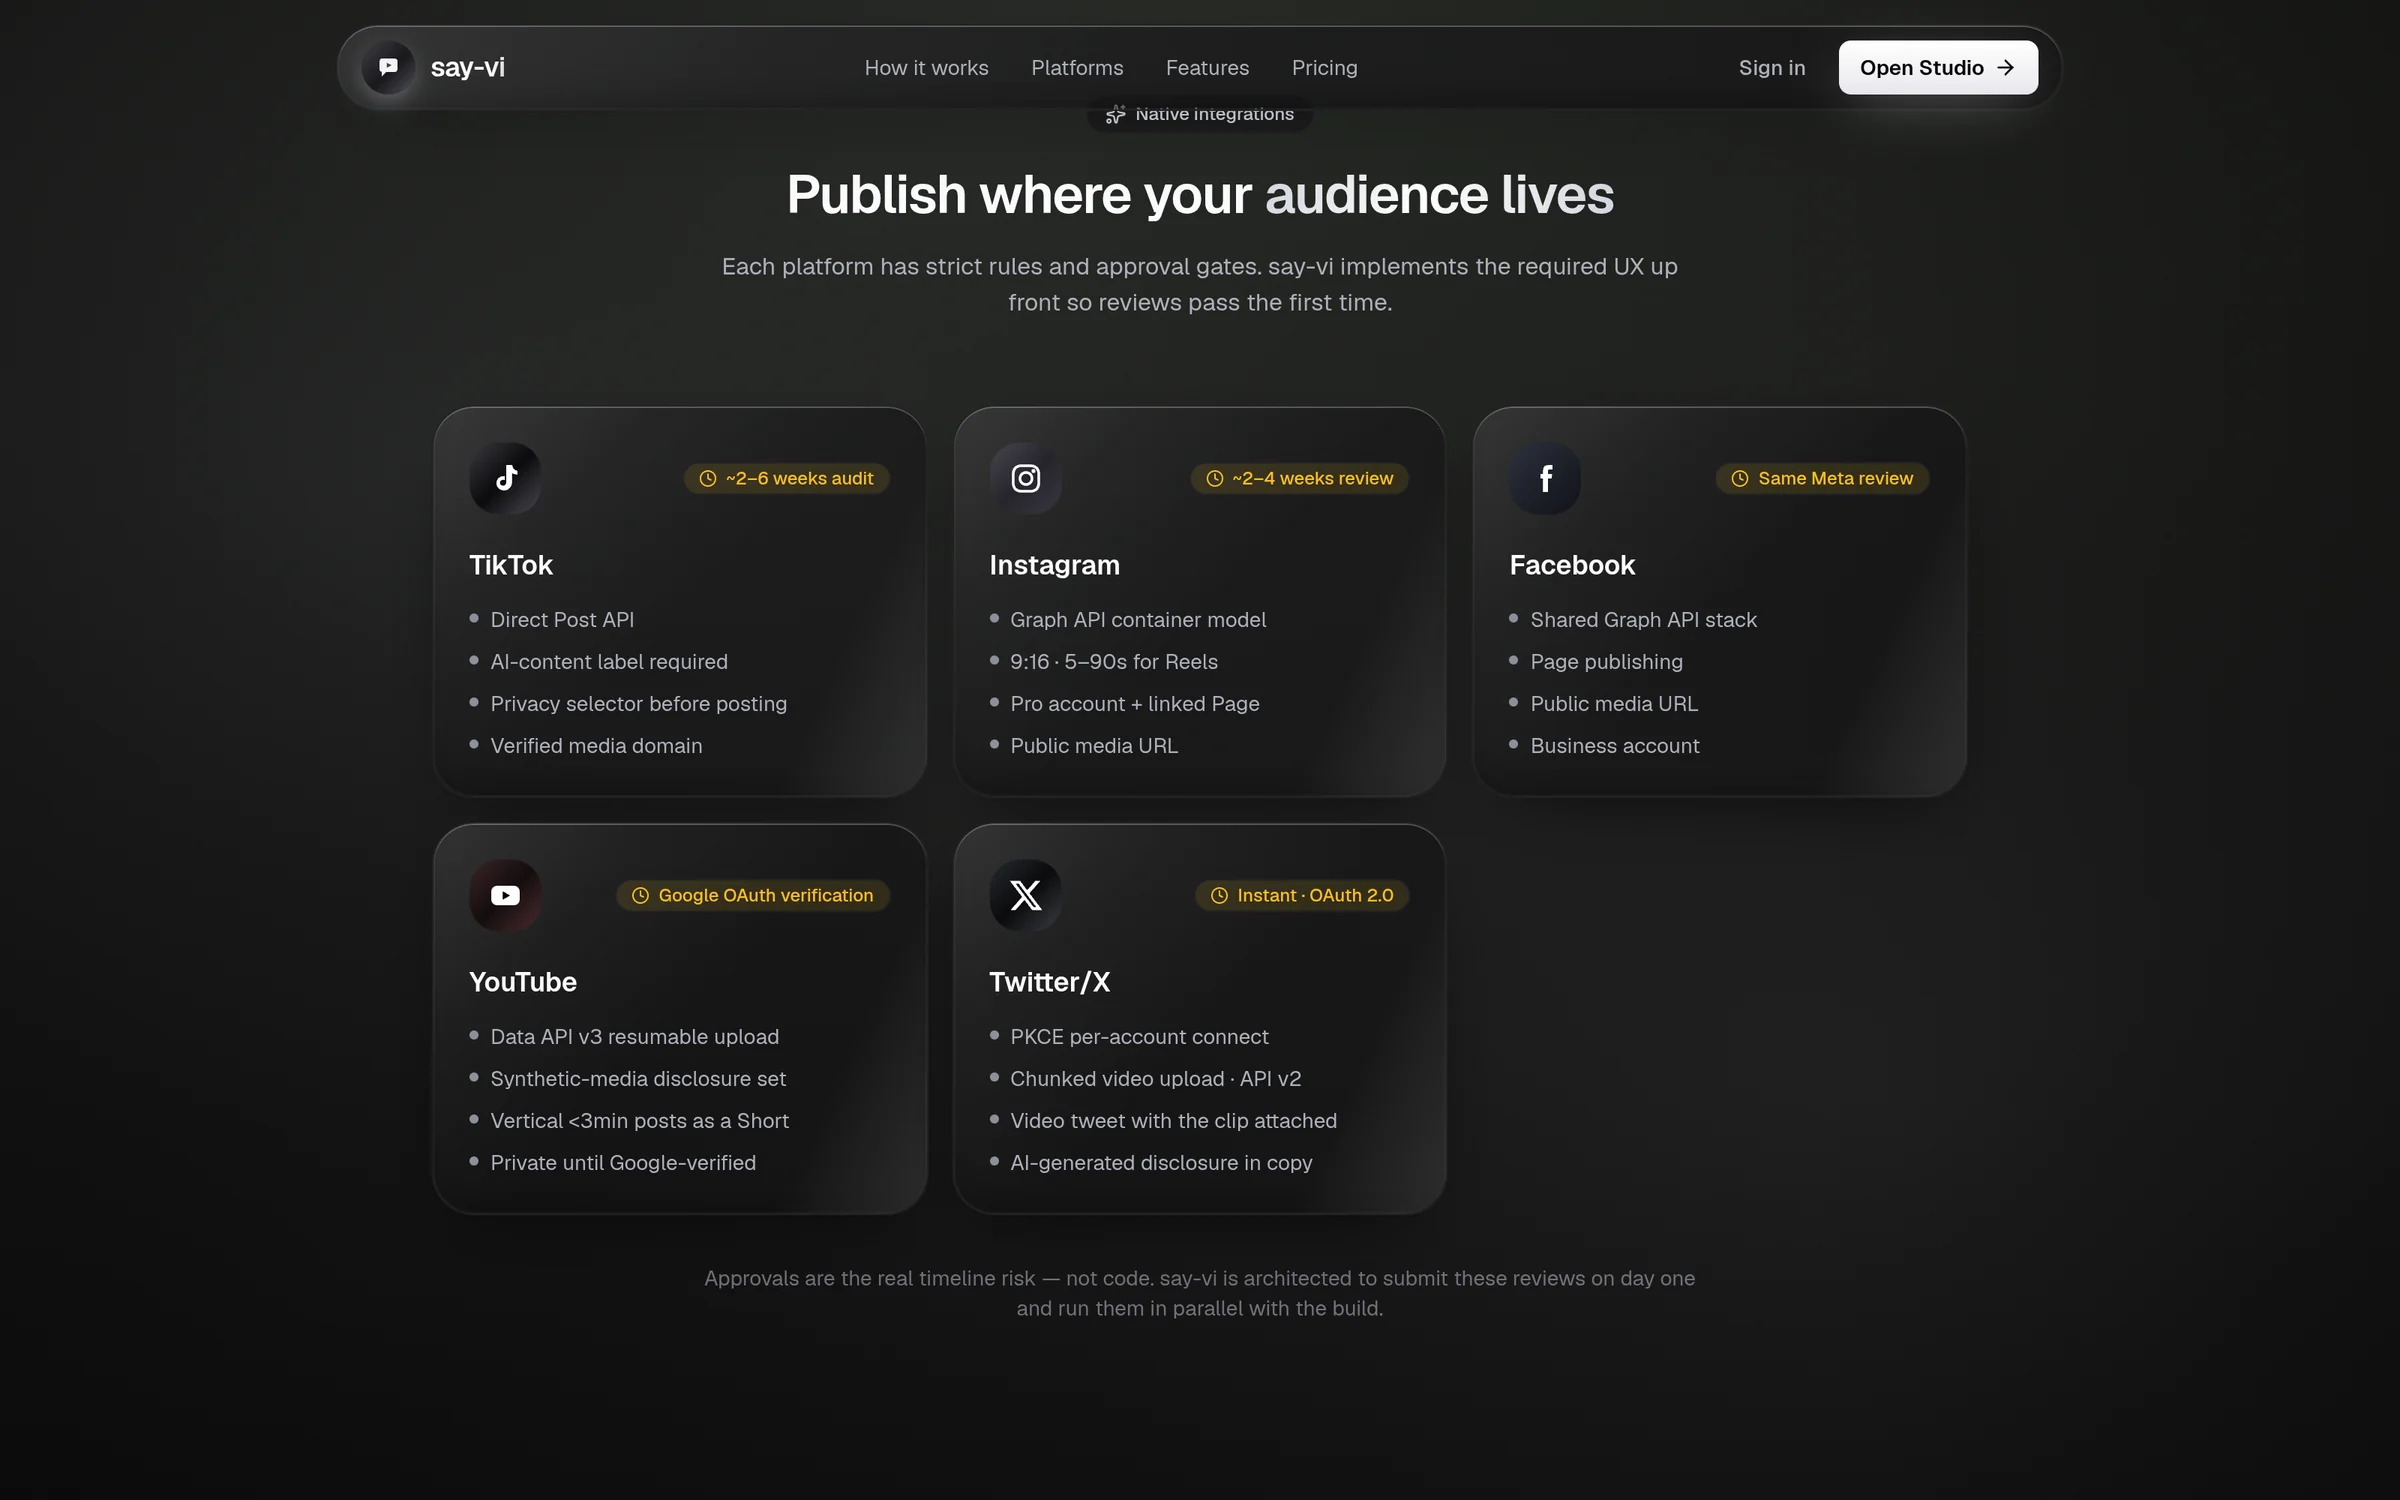Screen dimensions: 2400x1500
Task: Click clock icon in Google OAuth verification badge
Action: click(641, 895)
